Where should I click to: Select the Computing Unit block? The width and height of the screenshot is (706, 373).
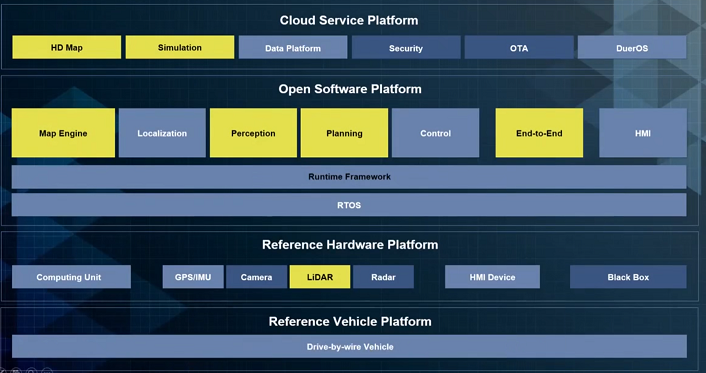click(x=71, y=277)
